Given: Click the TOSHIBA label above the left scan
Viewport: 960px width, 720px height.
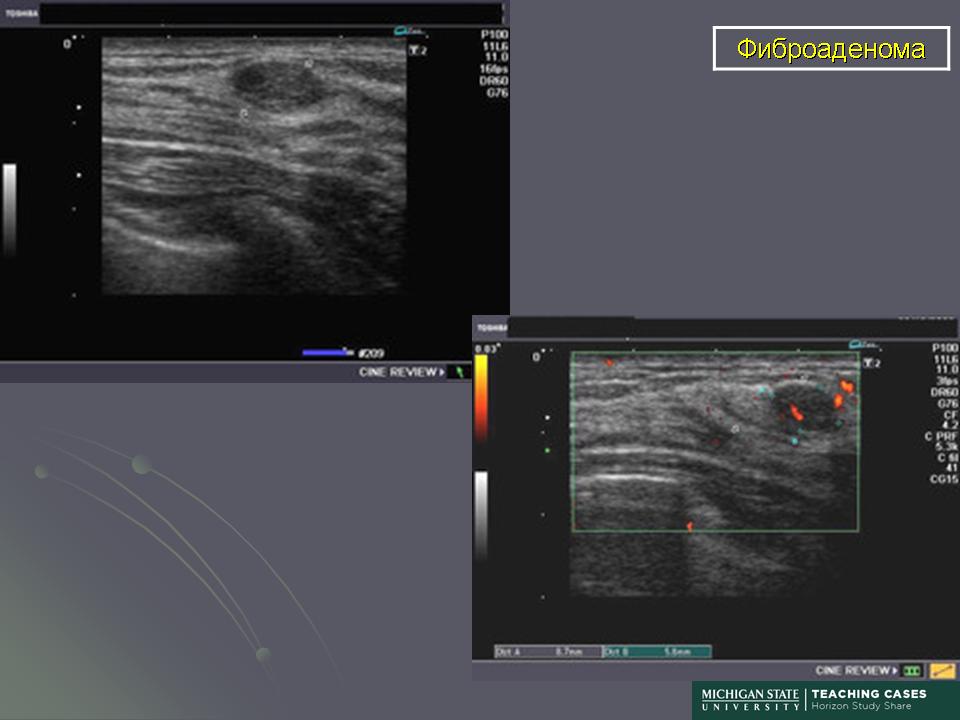Looking at the screenshot, I should [22, 13].
